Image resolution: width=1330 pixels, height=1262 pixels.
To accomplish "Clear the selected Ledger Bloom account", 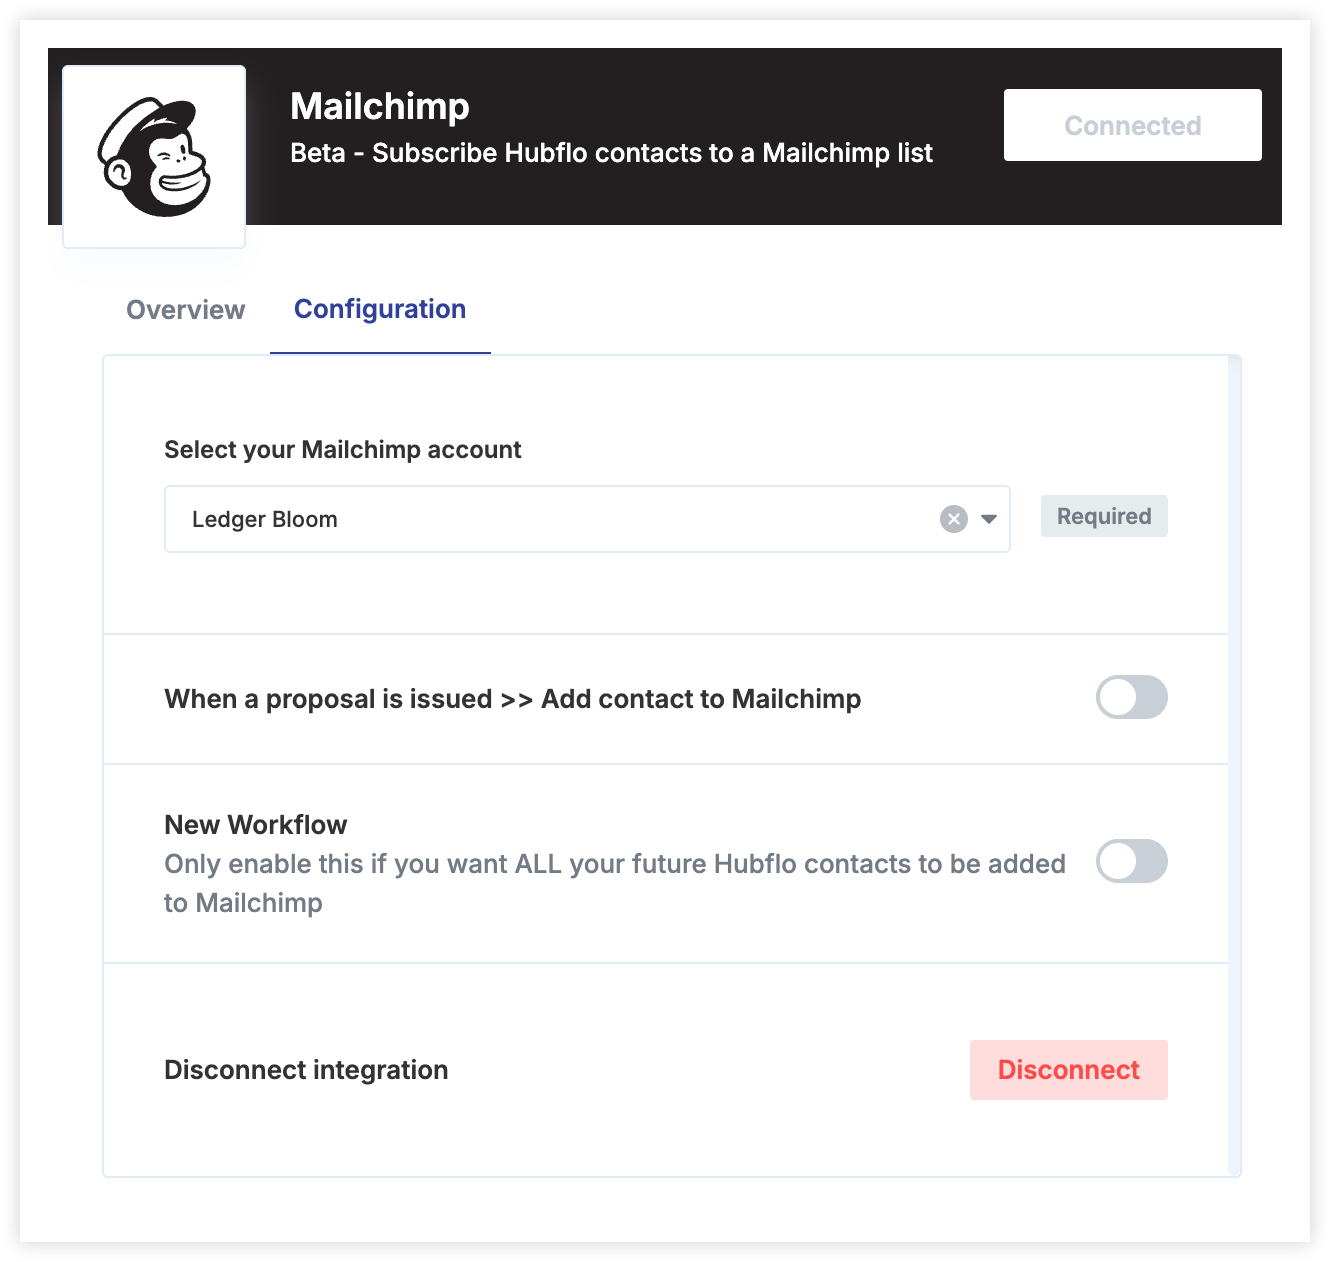I will pos(954,519).
